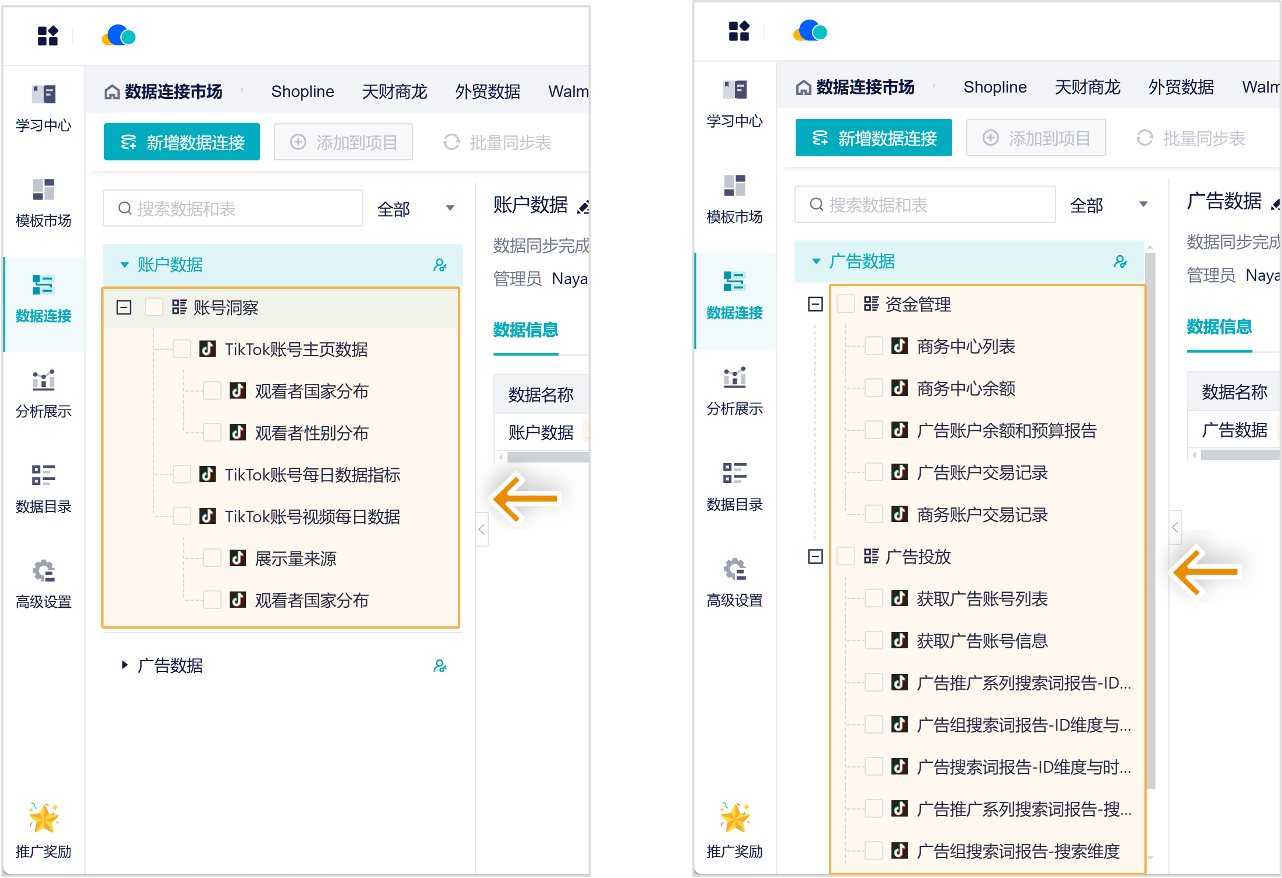Click the permission icon beside collapsed 广告数据 group
Image resolution: width=1282 pixels, height=878 pixels.
[440, 666]
